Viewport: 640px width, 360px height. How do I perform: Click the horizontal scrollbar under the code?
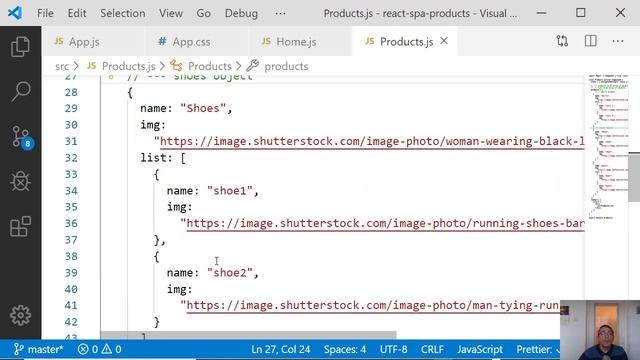click(x=248, y=335)
